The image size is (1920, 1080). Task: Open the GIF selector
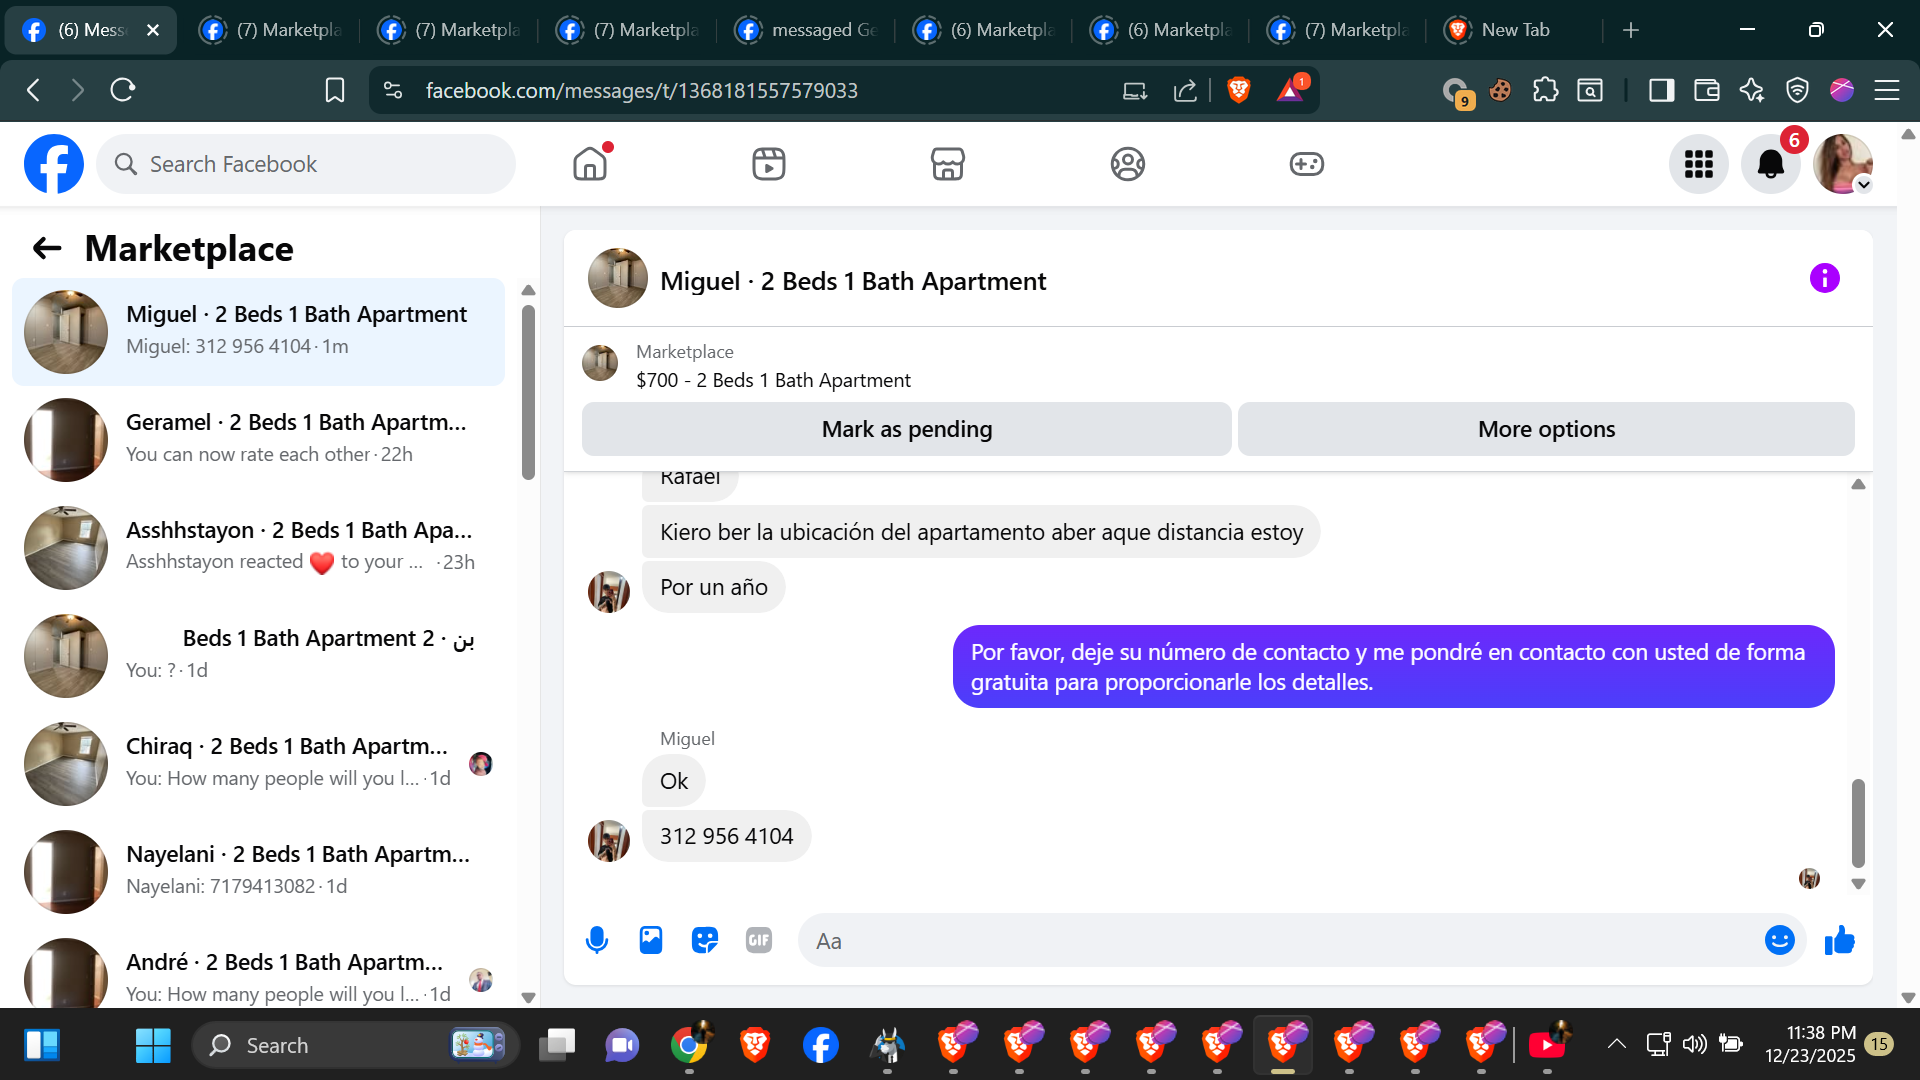click(x=759, y=940)
